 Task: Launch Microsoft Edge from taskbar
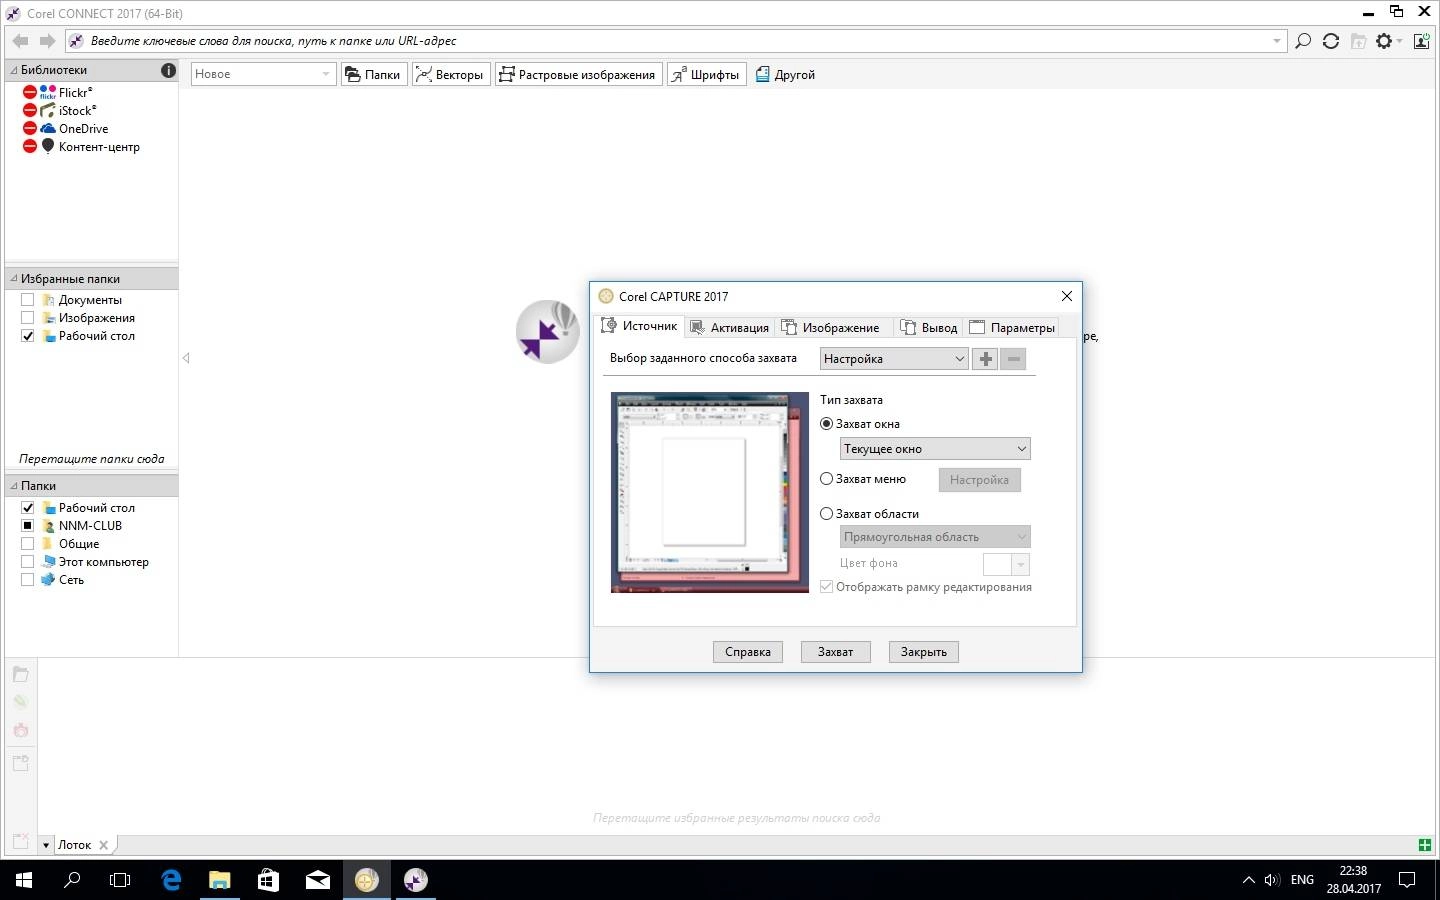[x=171, y=880]
